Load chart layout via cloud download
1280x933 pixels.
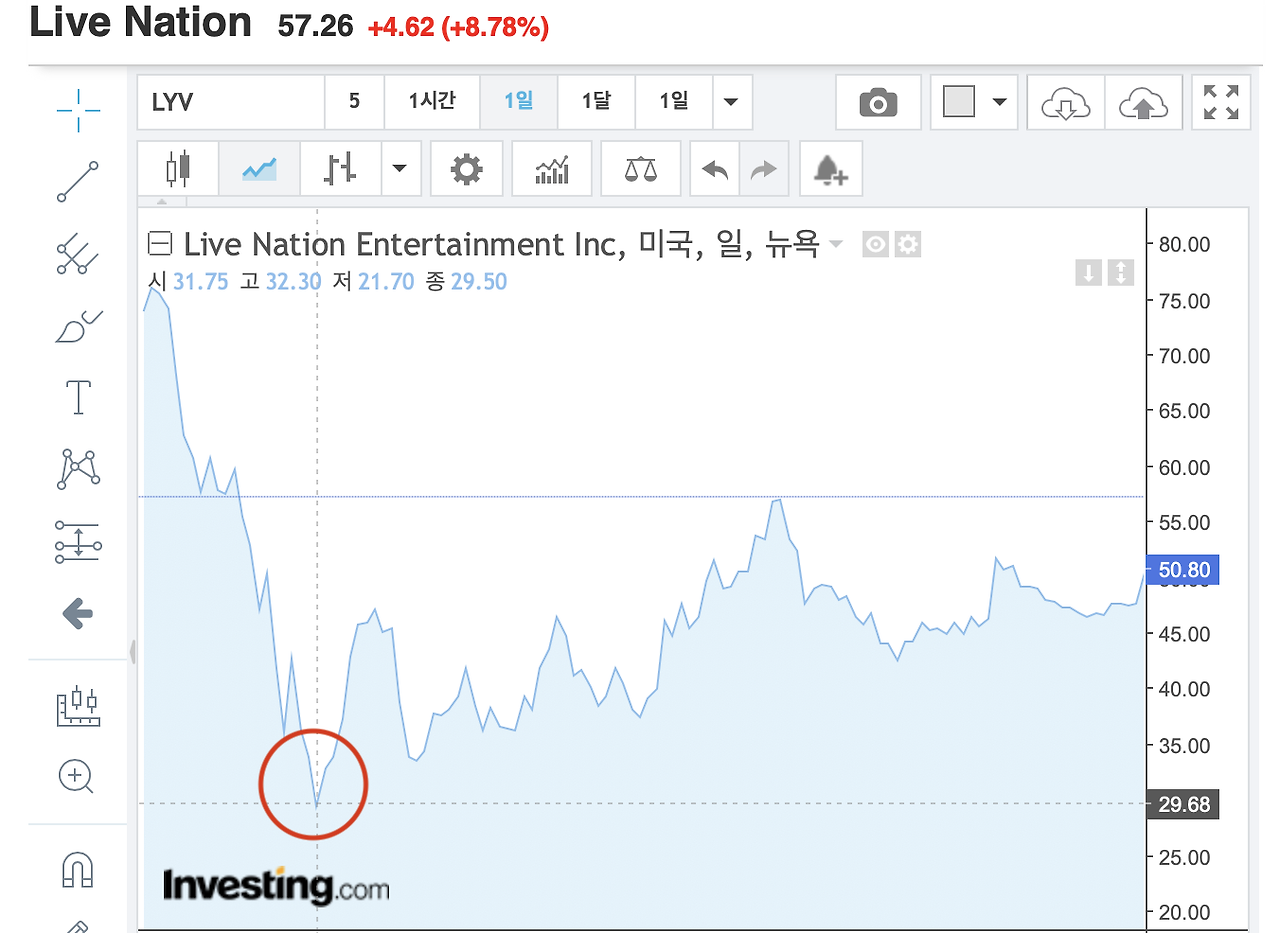click(x=1066, y=102)
